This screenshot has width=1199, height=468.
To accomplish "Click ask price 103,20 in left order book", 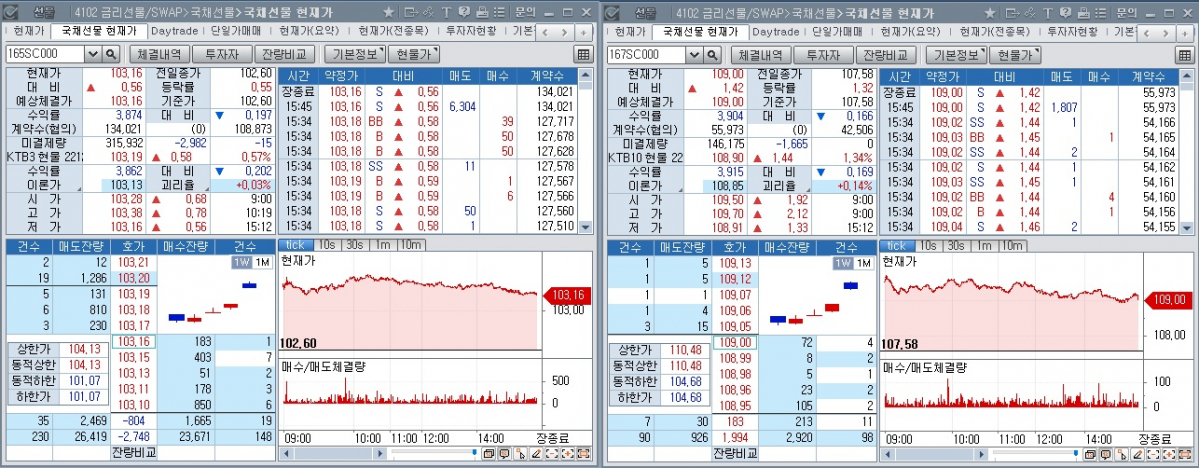I will click(x=134, y=277).
